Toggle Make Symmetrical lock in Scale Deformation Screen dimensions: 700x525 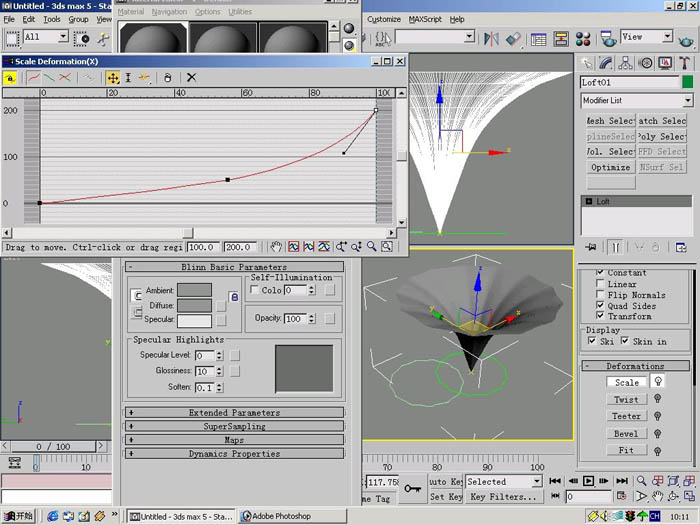click(10, 78)
